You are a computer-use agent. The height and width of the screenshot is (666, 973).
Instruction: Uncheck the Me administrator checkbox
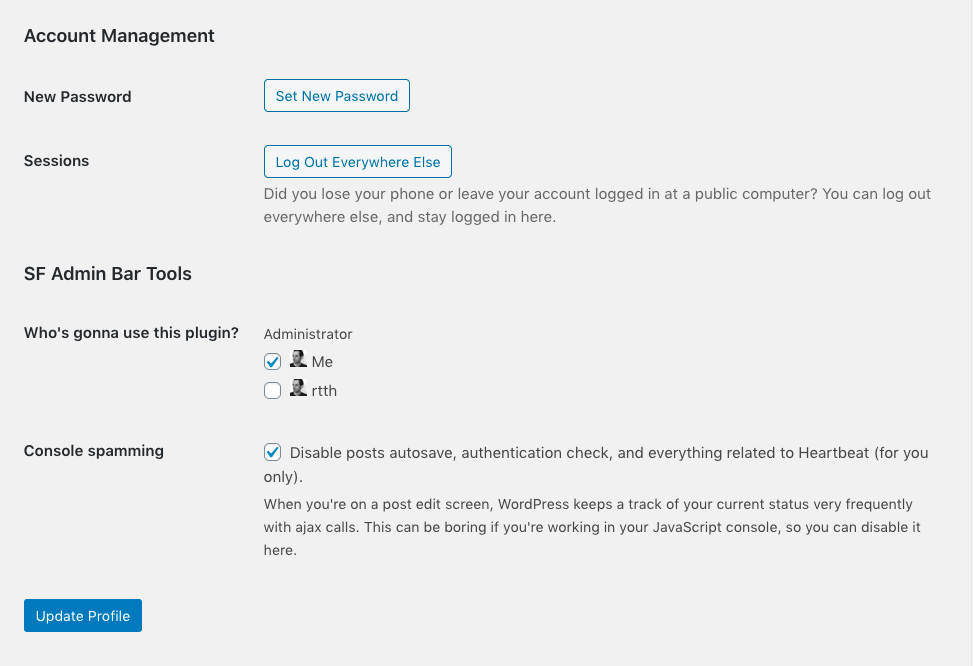272,362
